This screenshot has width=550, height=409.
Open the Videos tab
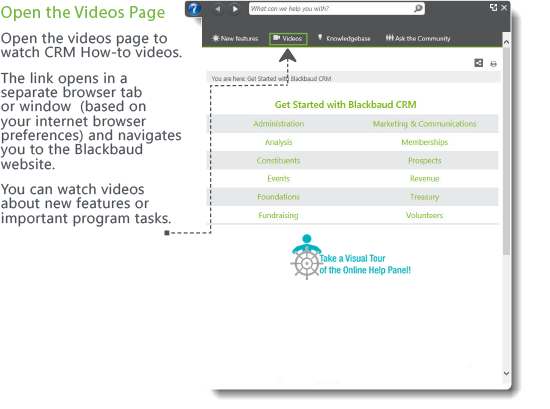(x=288, y=39)
